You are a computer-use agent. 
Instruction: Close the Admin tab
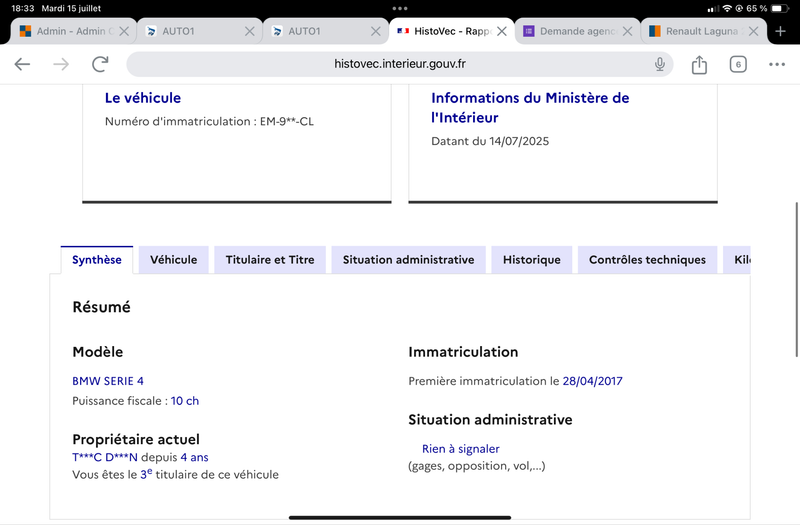(124, 31)
